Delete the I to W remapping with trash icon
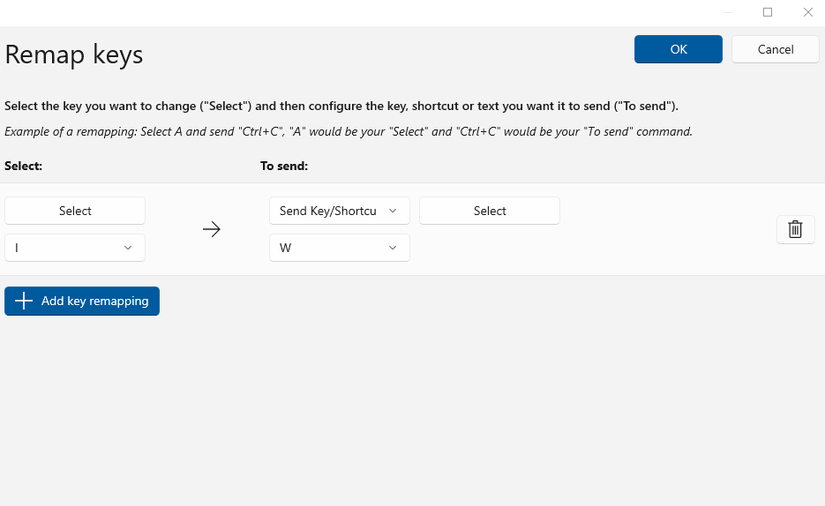The width and height of the screenshot is (825, 506). click(795, 230)
